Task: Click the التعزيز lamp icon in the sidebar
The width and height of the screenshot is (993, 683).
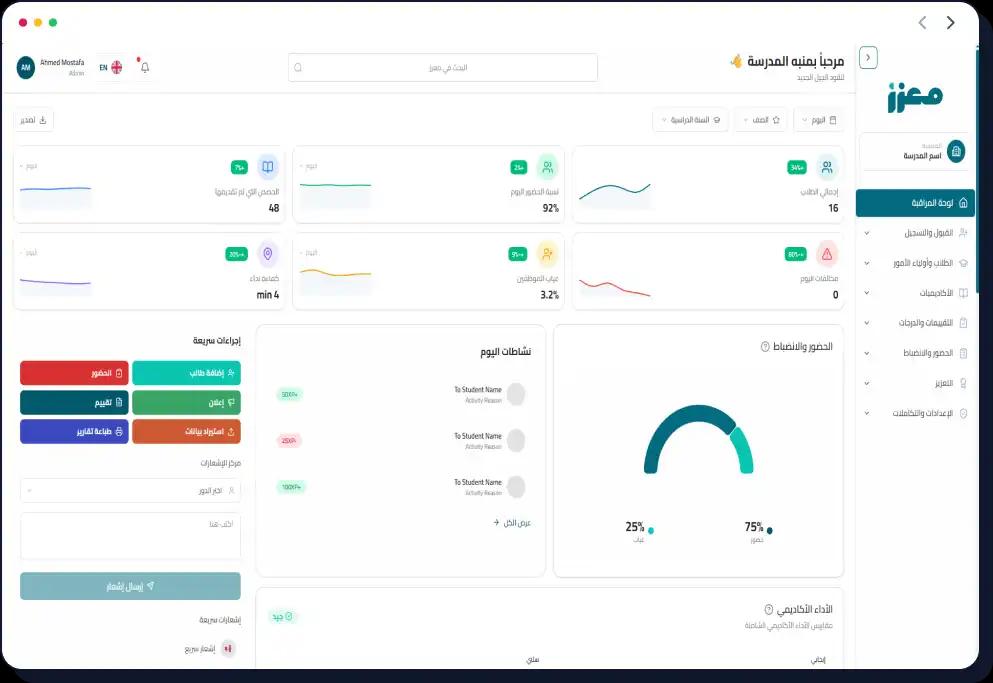Action: pyautogui.click(x=962, y=384)
